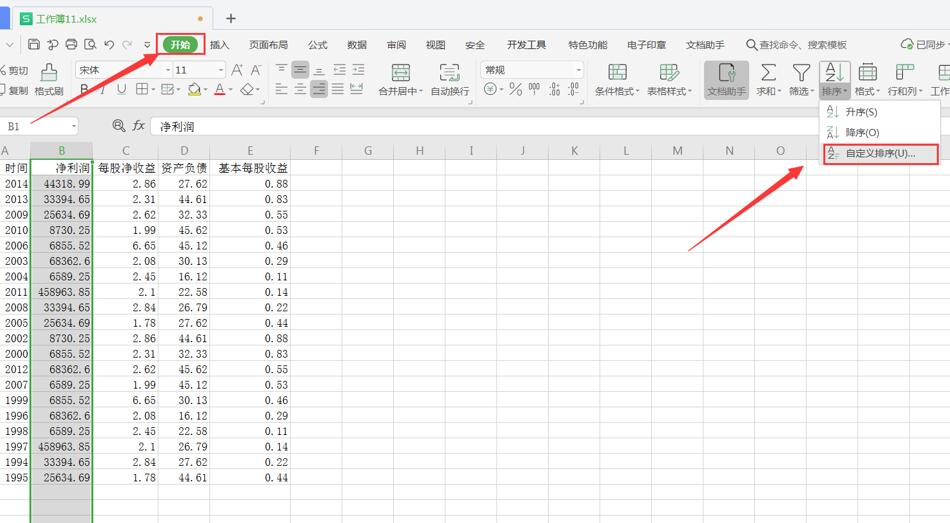The image size is (950, 523).
Task: Decrease font size with the smaller A icon
Action: click(256, 70)
